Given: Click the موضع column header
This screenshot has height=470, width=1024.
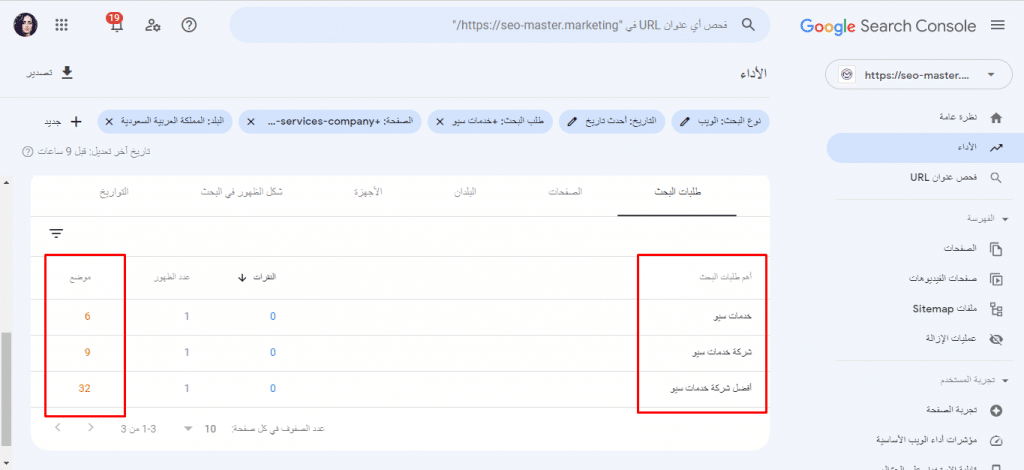Looking at the screenshot, I should pos(82,277).
